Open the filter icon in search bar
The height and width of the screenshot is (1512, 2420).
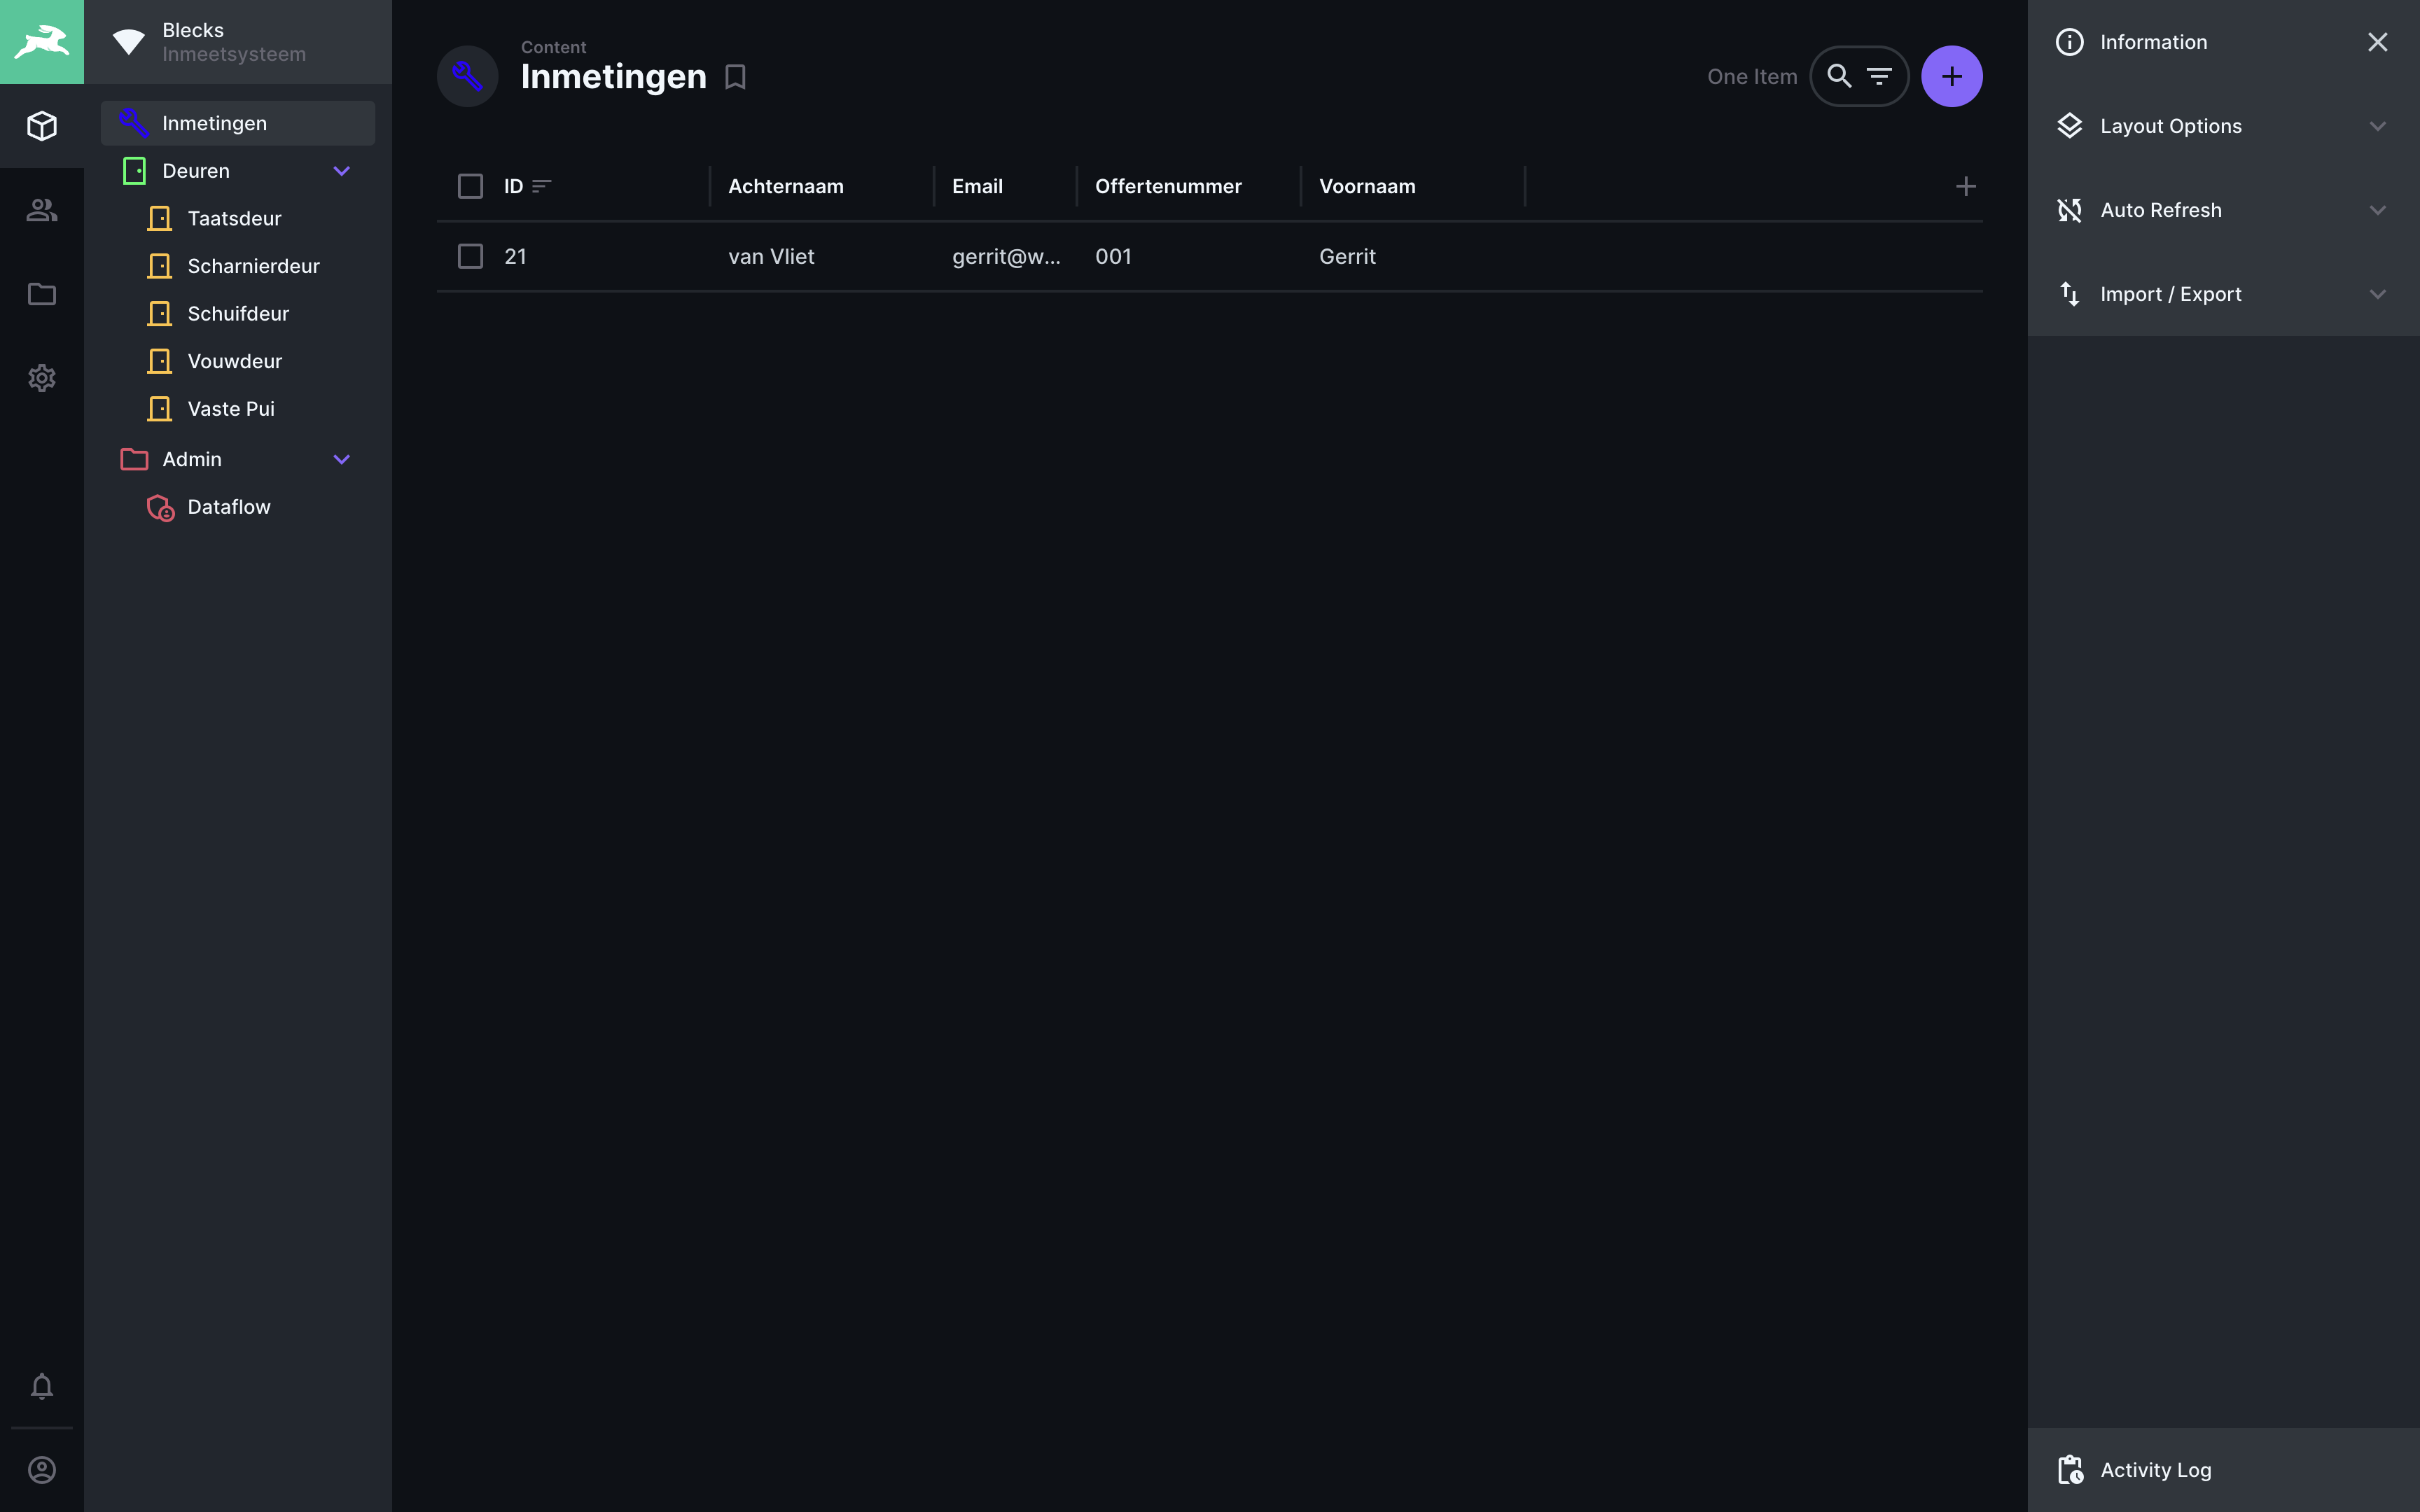tap(1879, 76)
